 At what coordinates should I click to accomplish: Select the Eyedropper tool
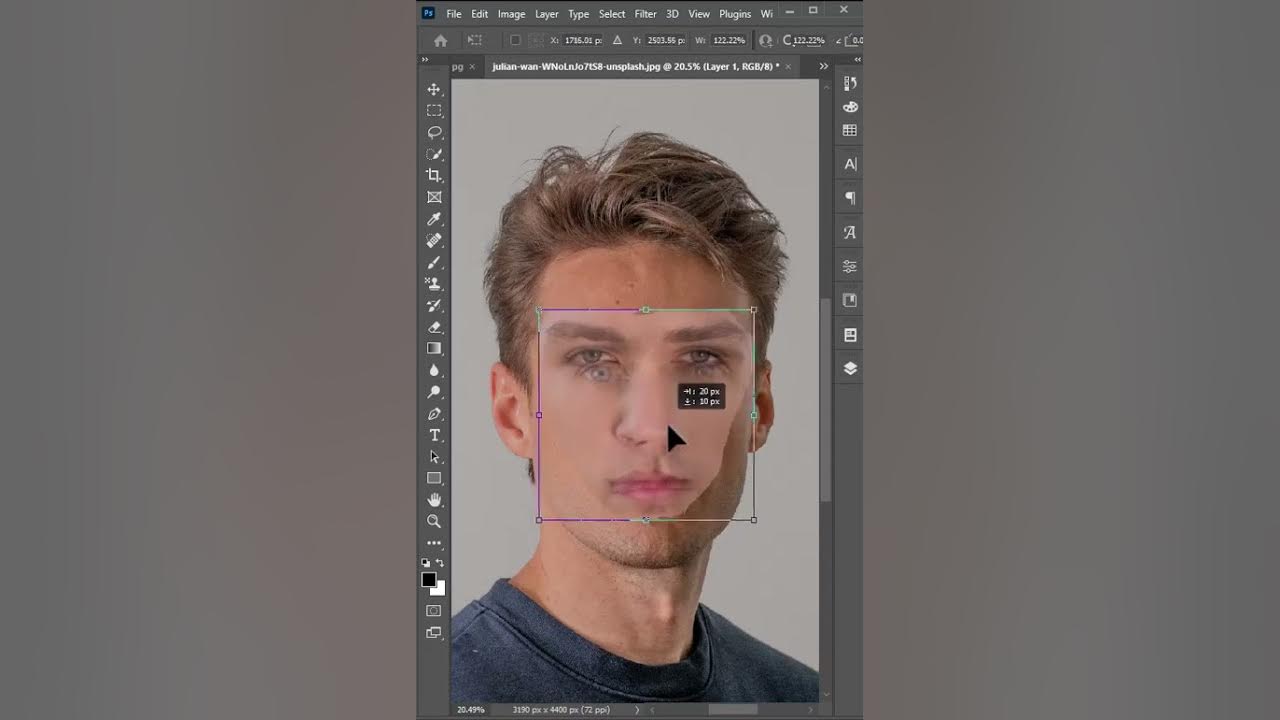click(434, 219)
